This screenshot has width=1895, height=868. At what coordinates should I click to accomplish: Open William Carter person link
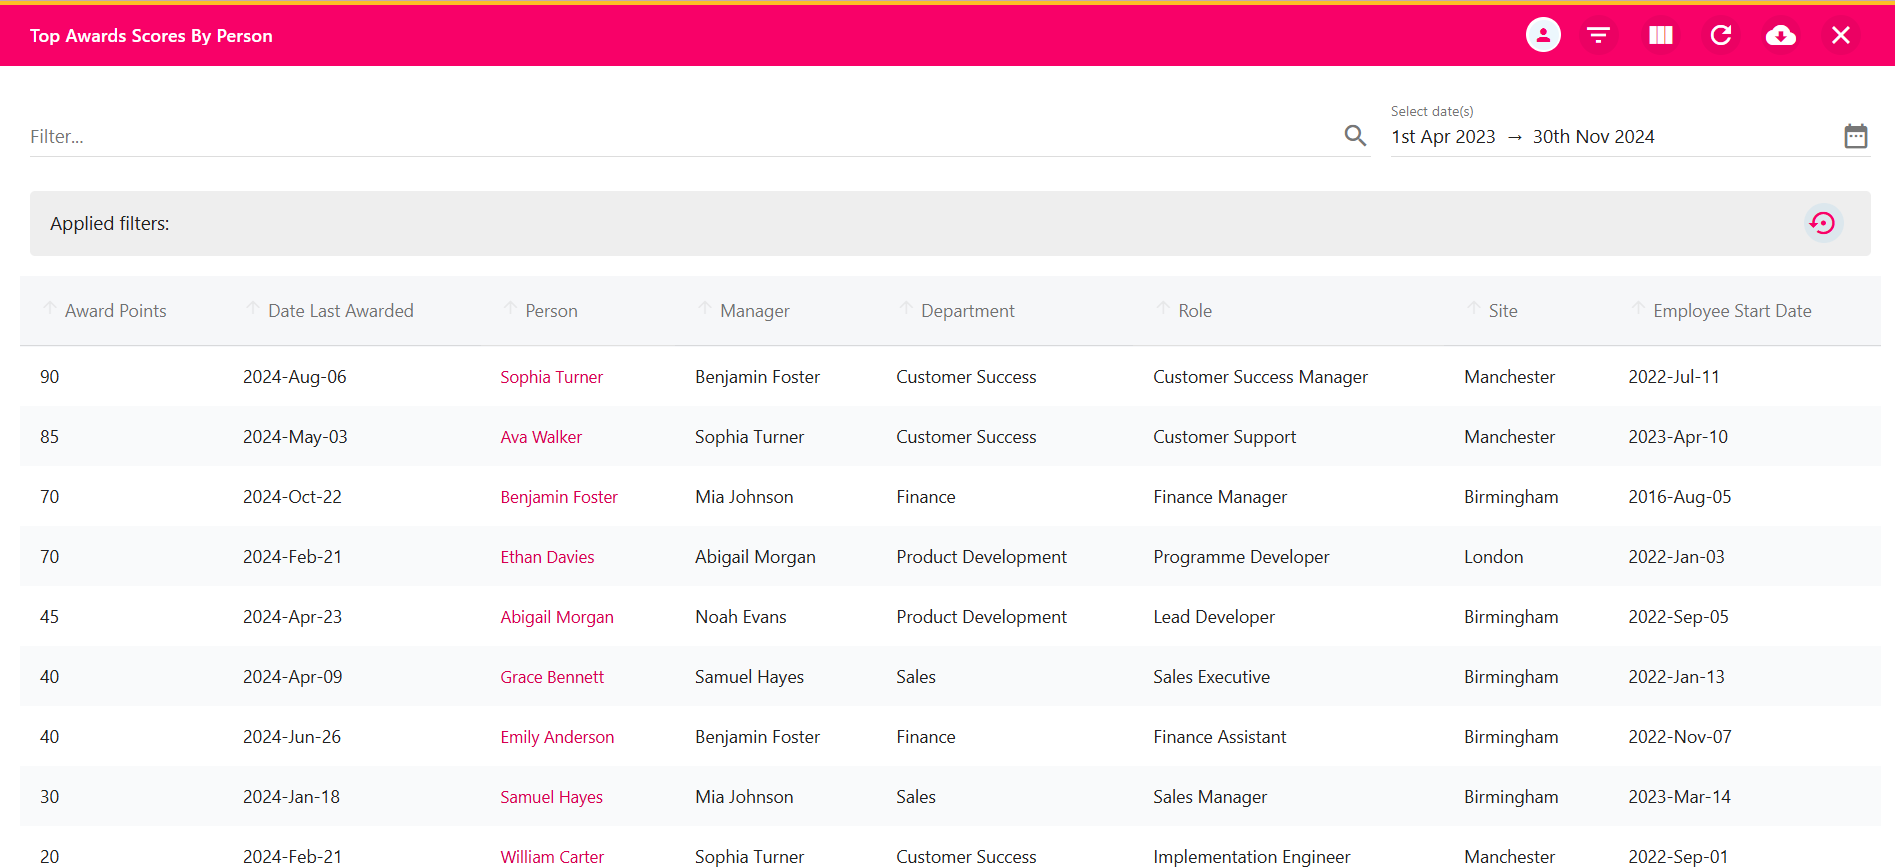point(552,857)
